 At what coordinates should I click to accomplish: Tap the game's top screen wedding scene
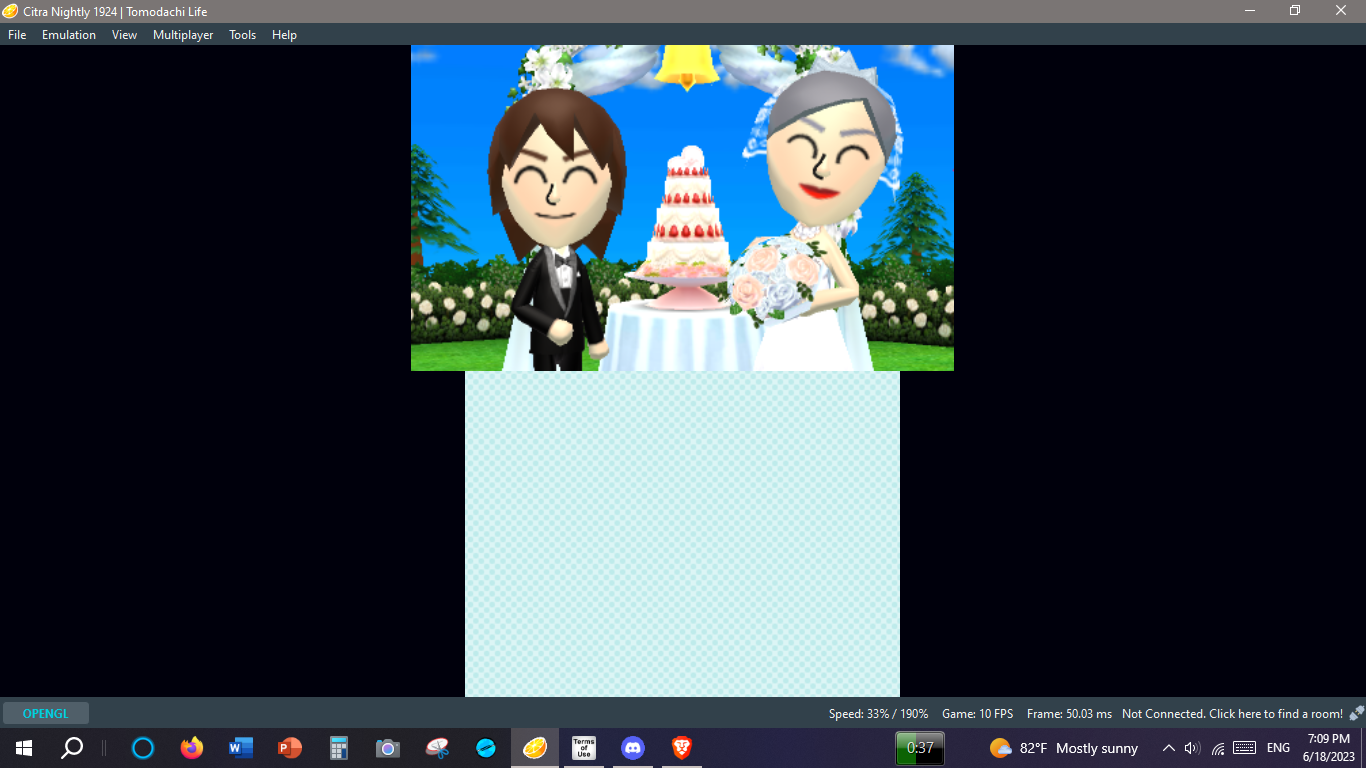point(682,208)
